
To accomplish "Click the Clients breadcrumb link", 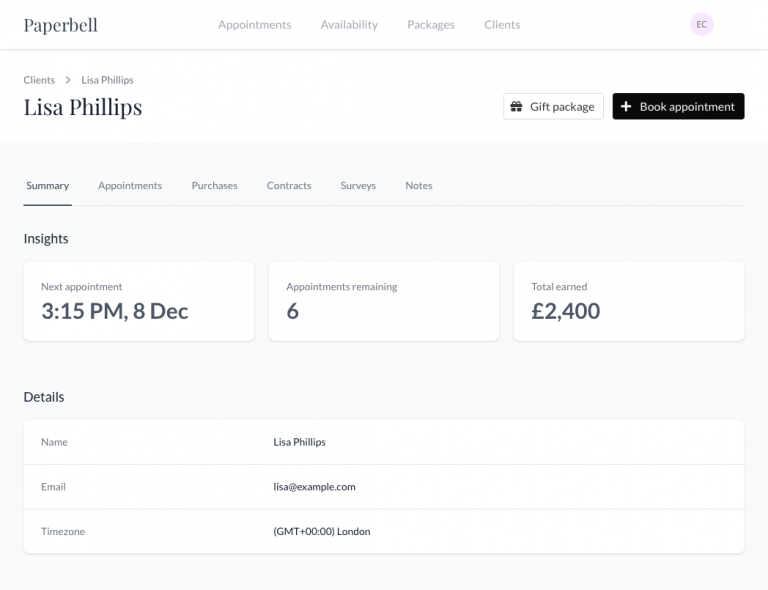I will pyautogui.click(x=39, y=80).
